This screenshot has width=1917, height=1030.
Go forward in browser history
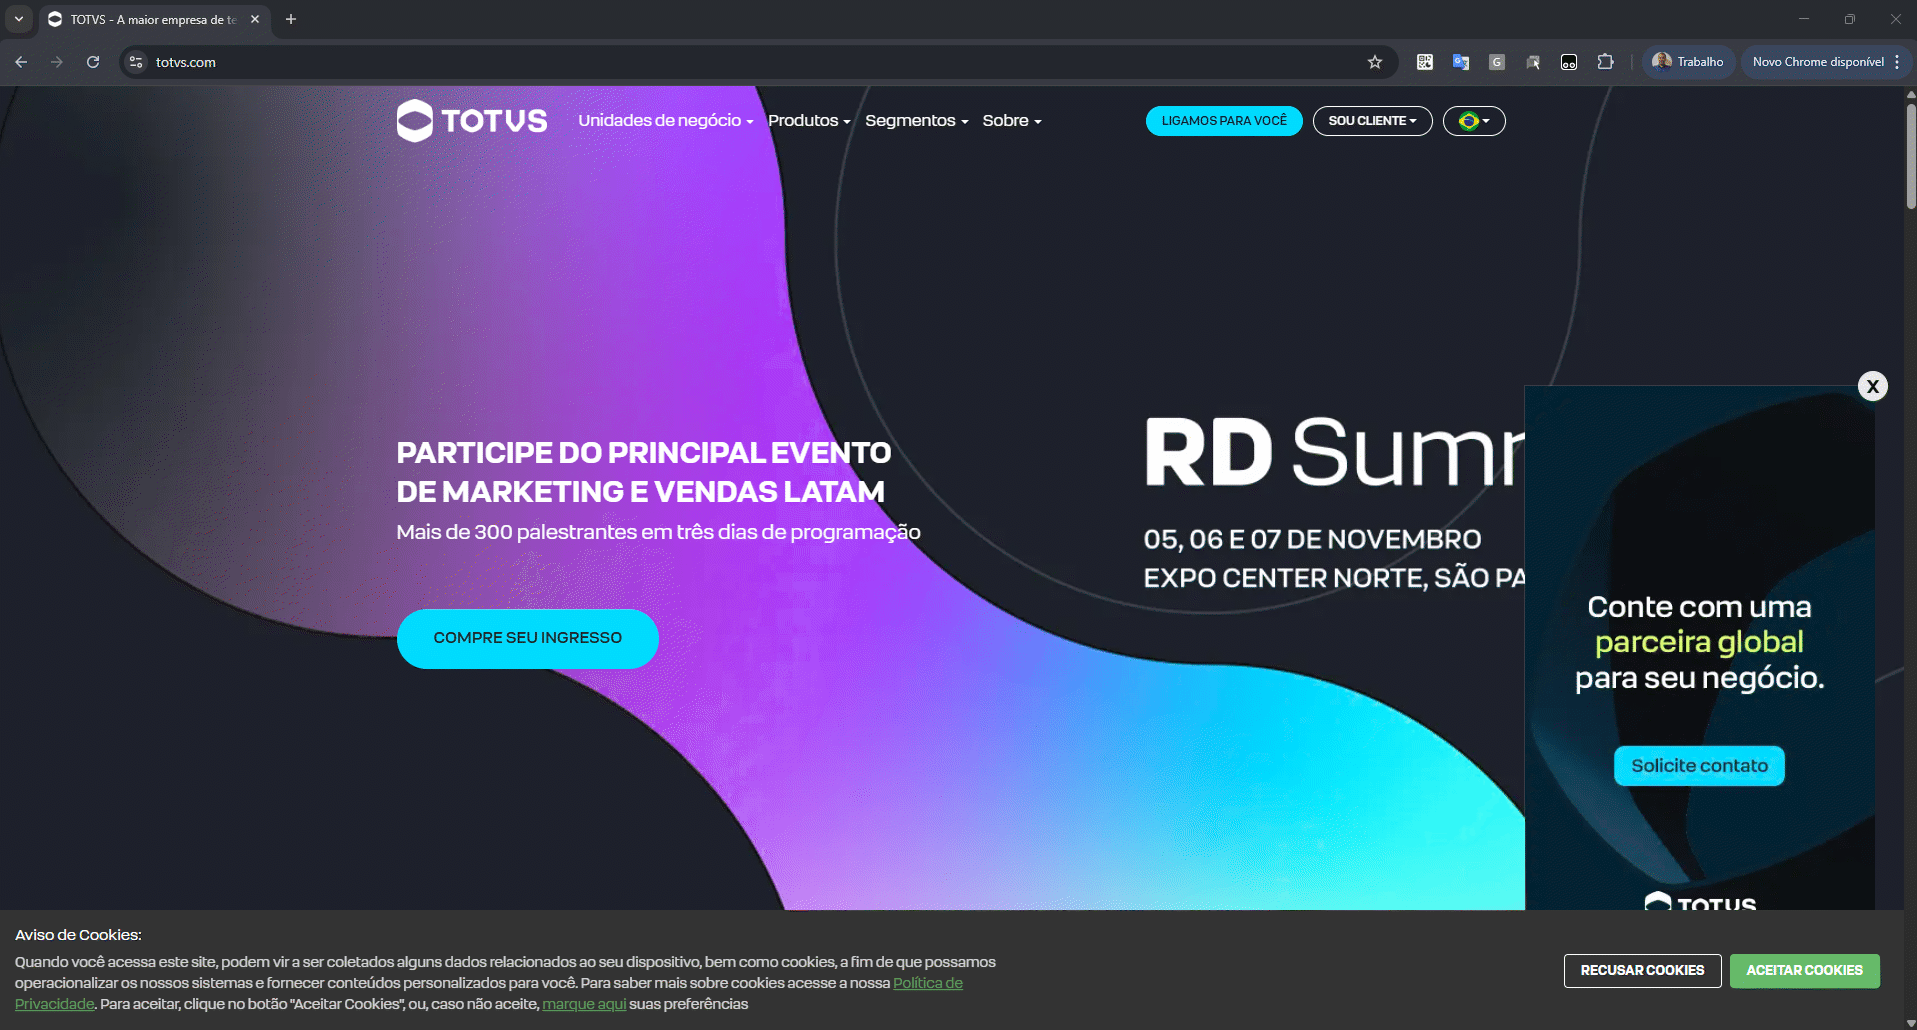tap(57, 62)
